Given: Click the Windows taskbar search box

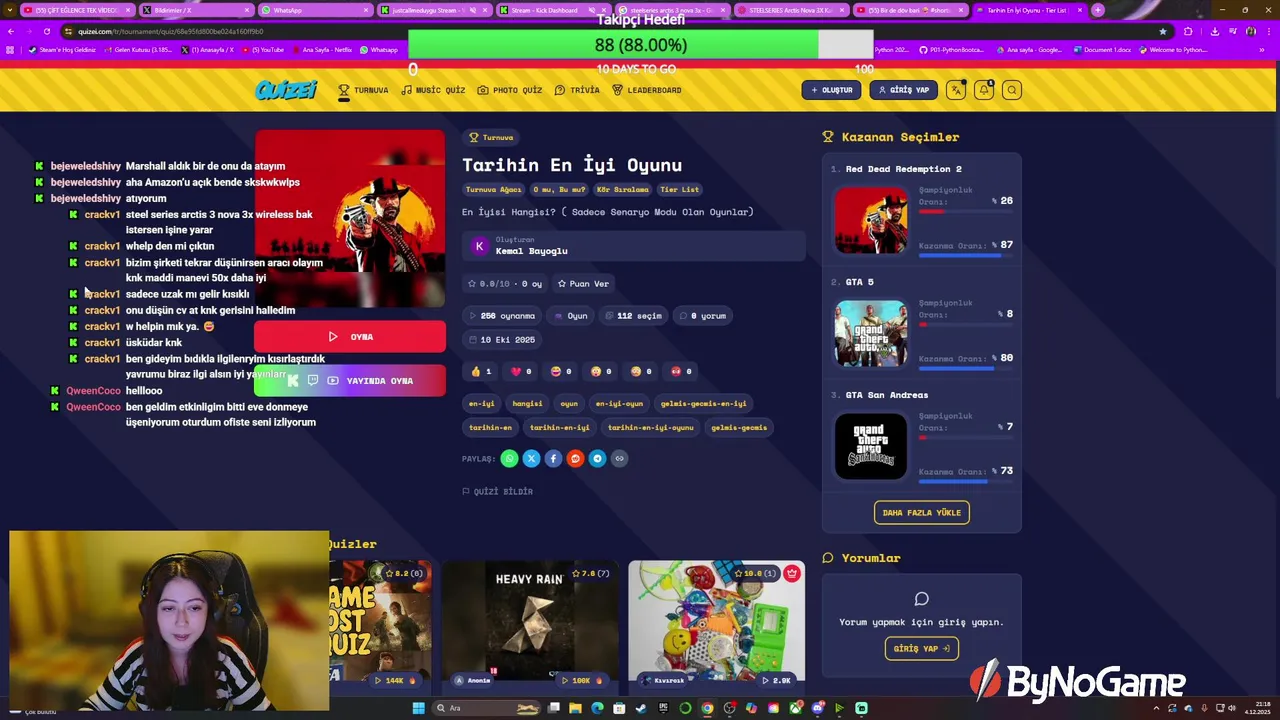Looking at the screenshot, I should point(488,708).
